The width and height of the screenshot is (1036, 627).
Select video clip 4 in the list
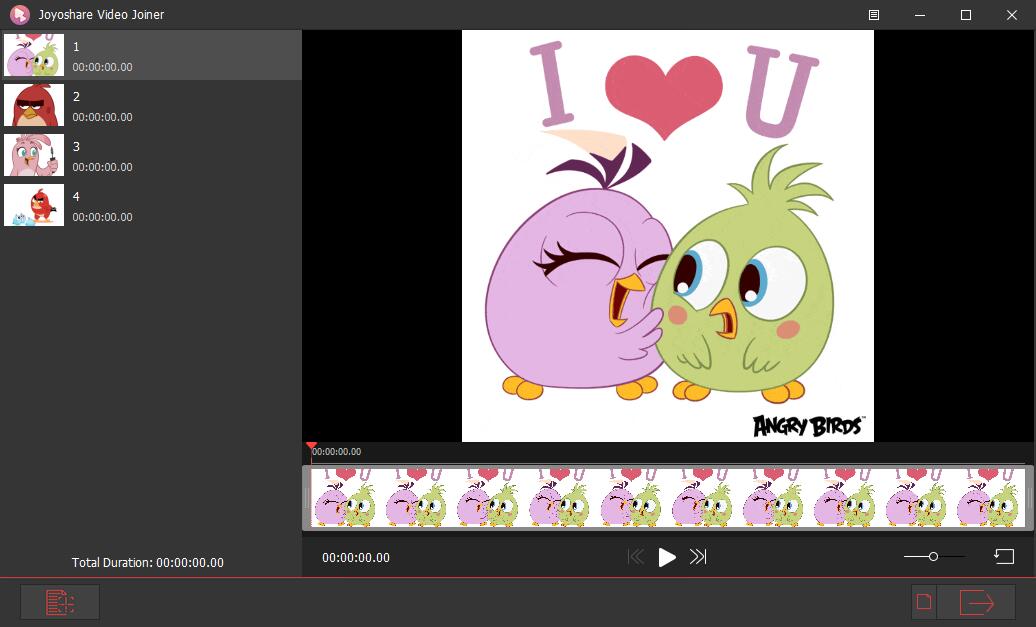tap(150, 205)
